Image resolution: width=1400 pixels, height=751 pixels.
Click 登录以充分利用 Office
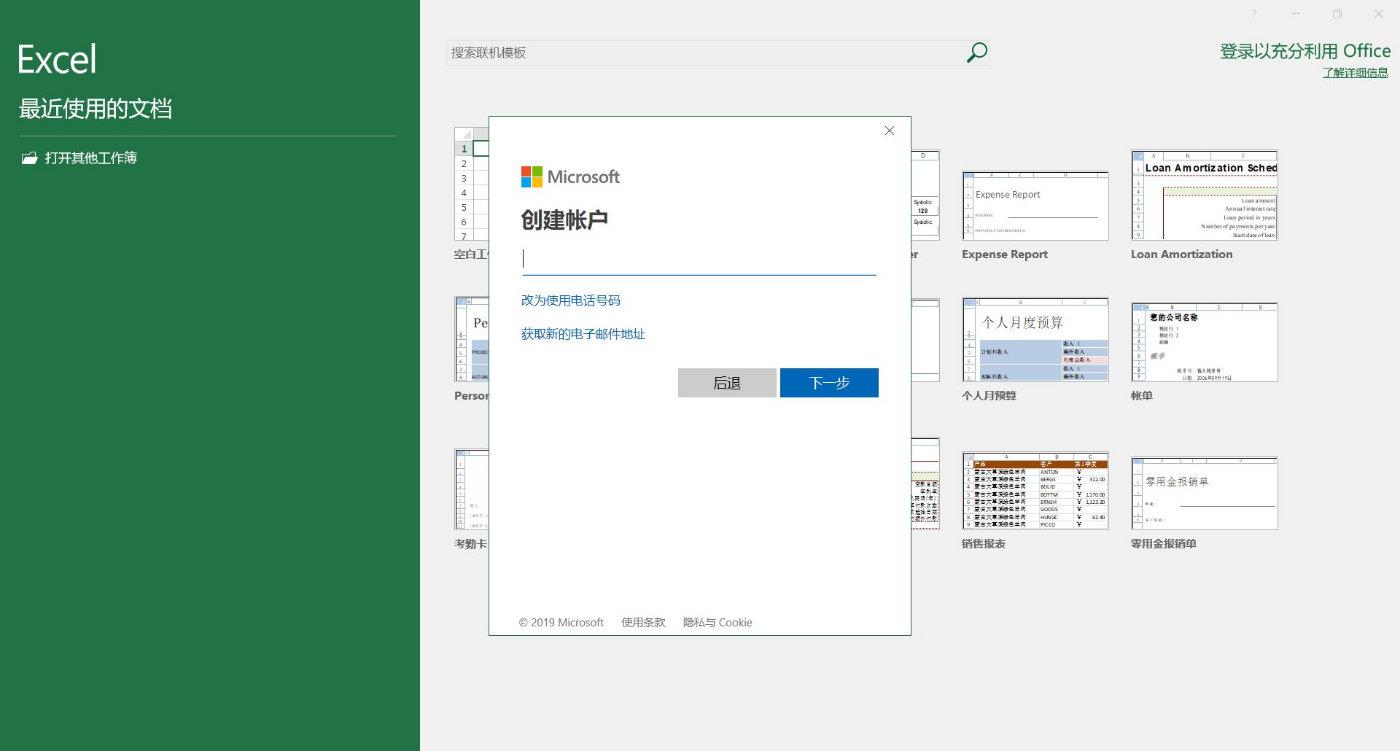pos(1305,51)
